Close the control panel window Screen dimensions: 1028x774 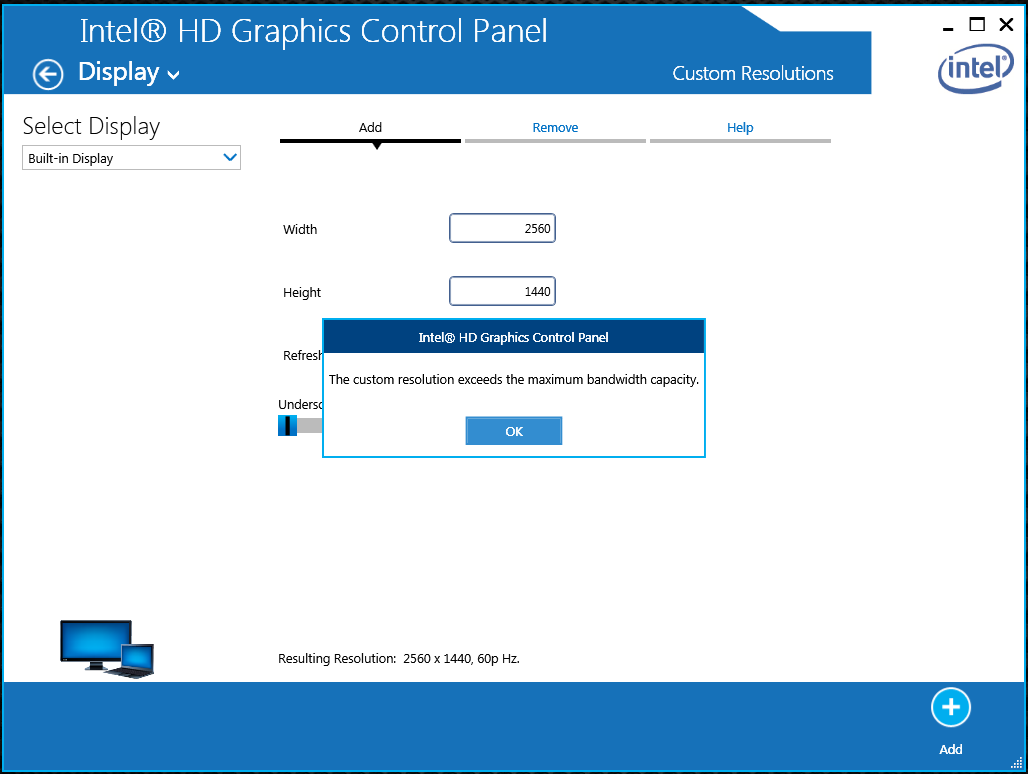pos(1006,25)
